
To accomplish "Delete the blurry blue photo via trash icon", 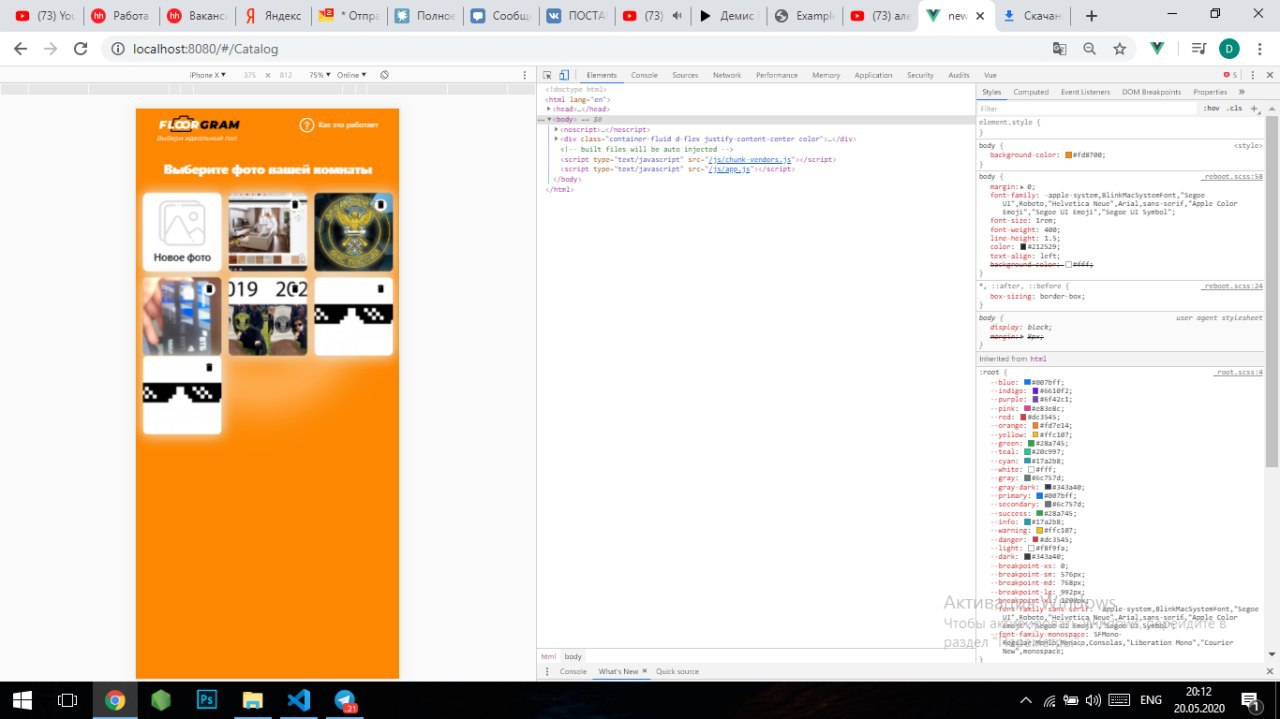I will pos(209,289).
